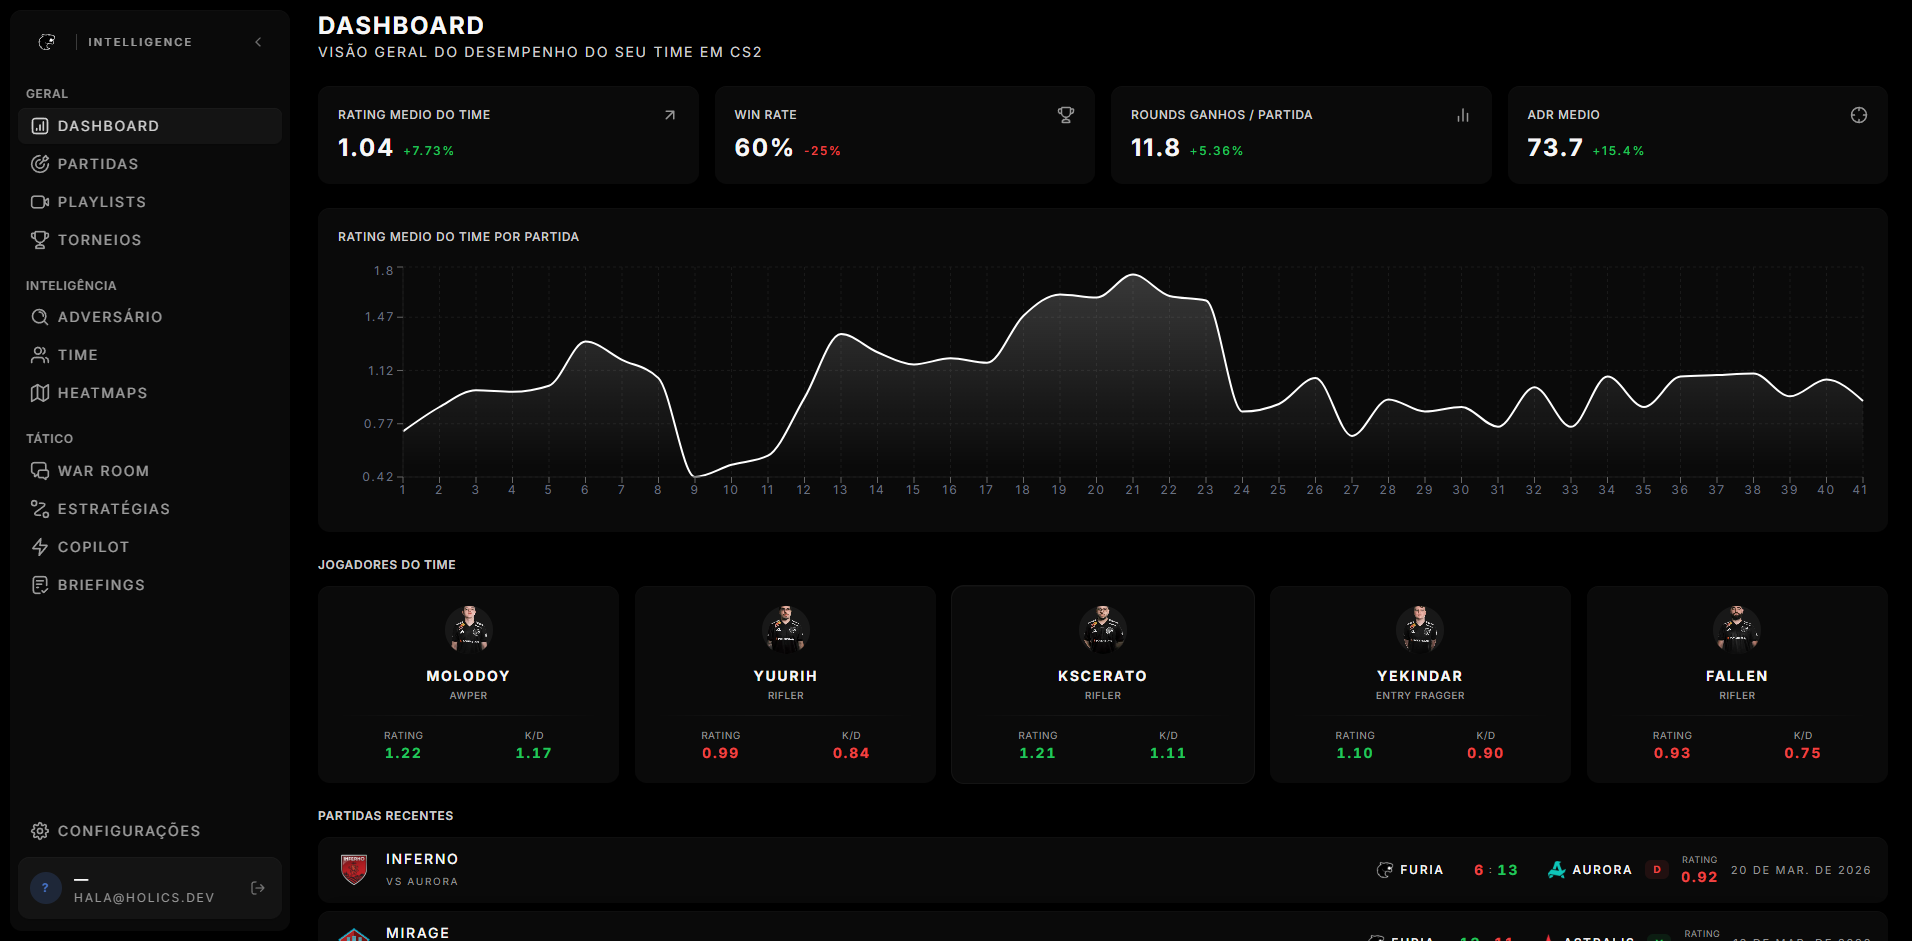The height and width of the screenshot is (941, 1912).
Task: Click the Adversário search icon
Action: coord(40,317)
